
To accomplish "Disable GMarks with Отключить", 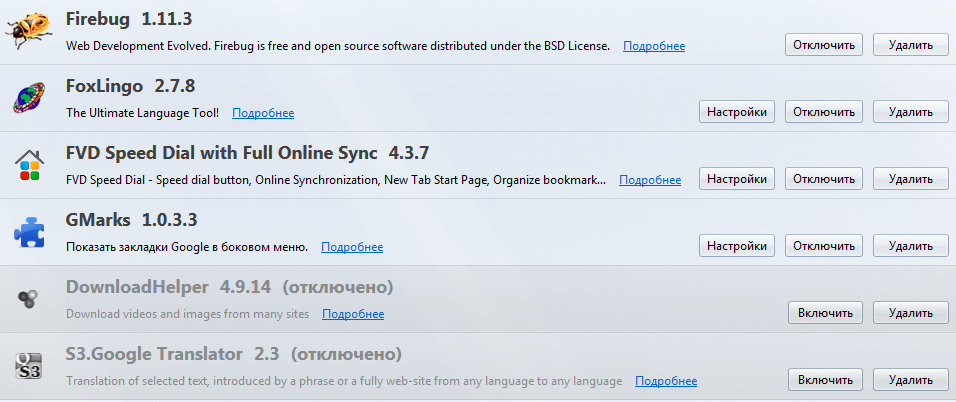I will coord(824,246).
